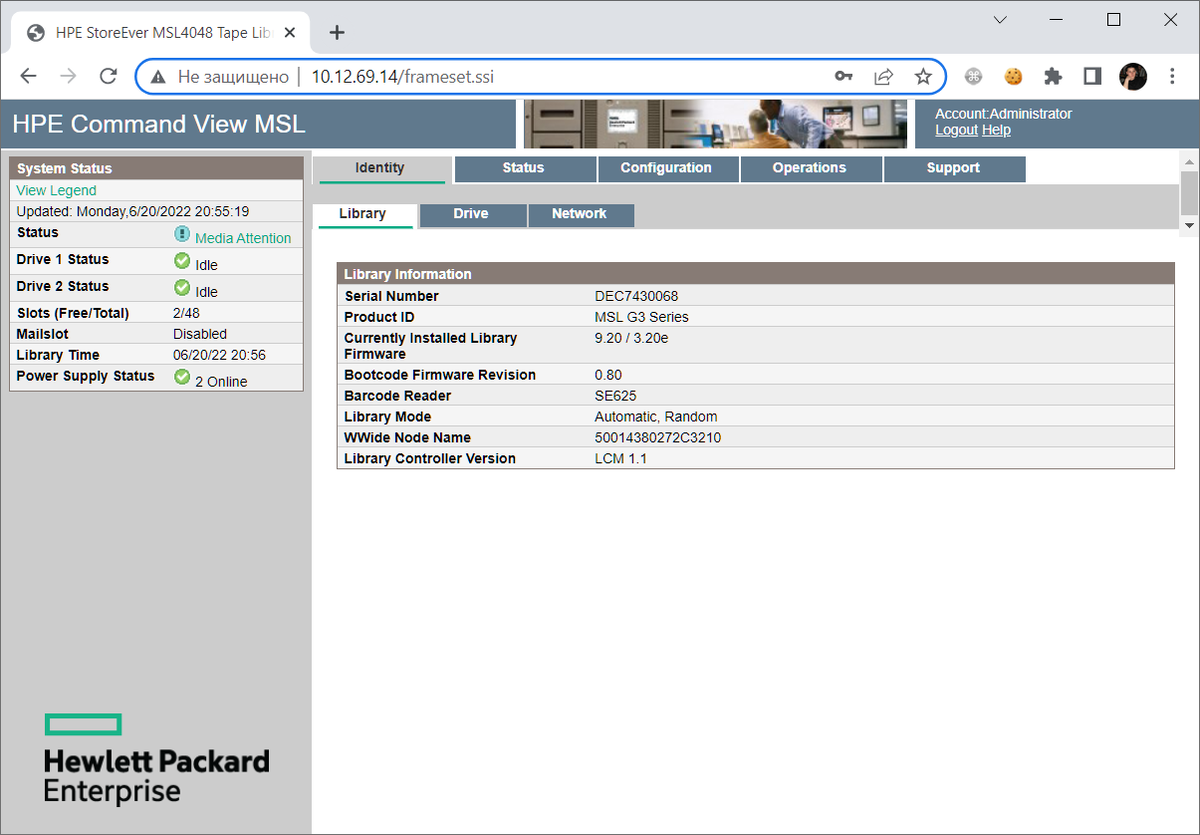1200x835 pixels.
Task: Click barcode reader value SE625
Action: [x=616, y=396]
